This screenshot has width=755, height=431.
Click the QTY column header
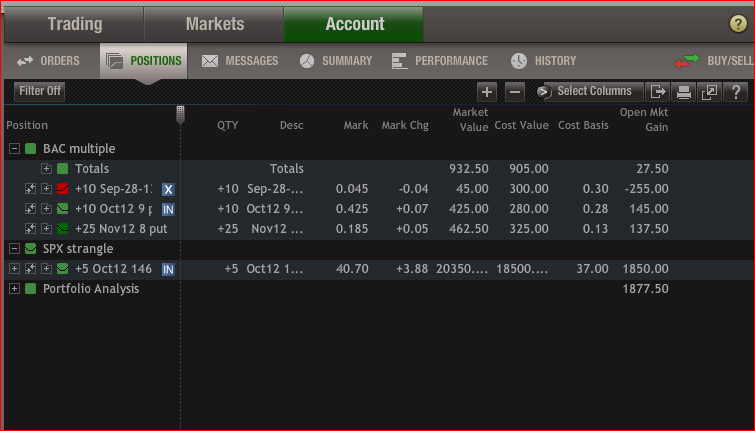pos(228,125)
